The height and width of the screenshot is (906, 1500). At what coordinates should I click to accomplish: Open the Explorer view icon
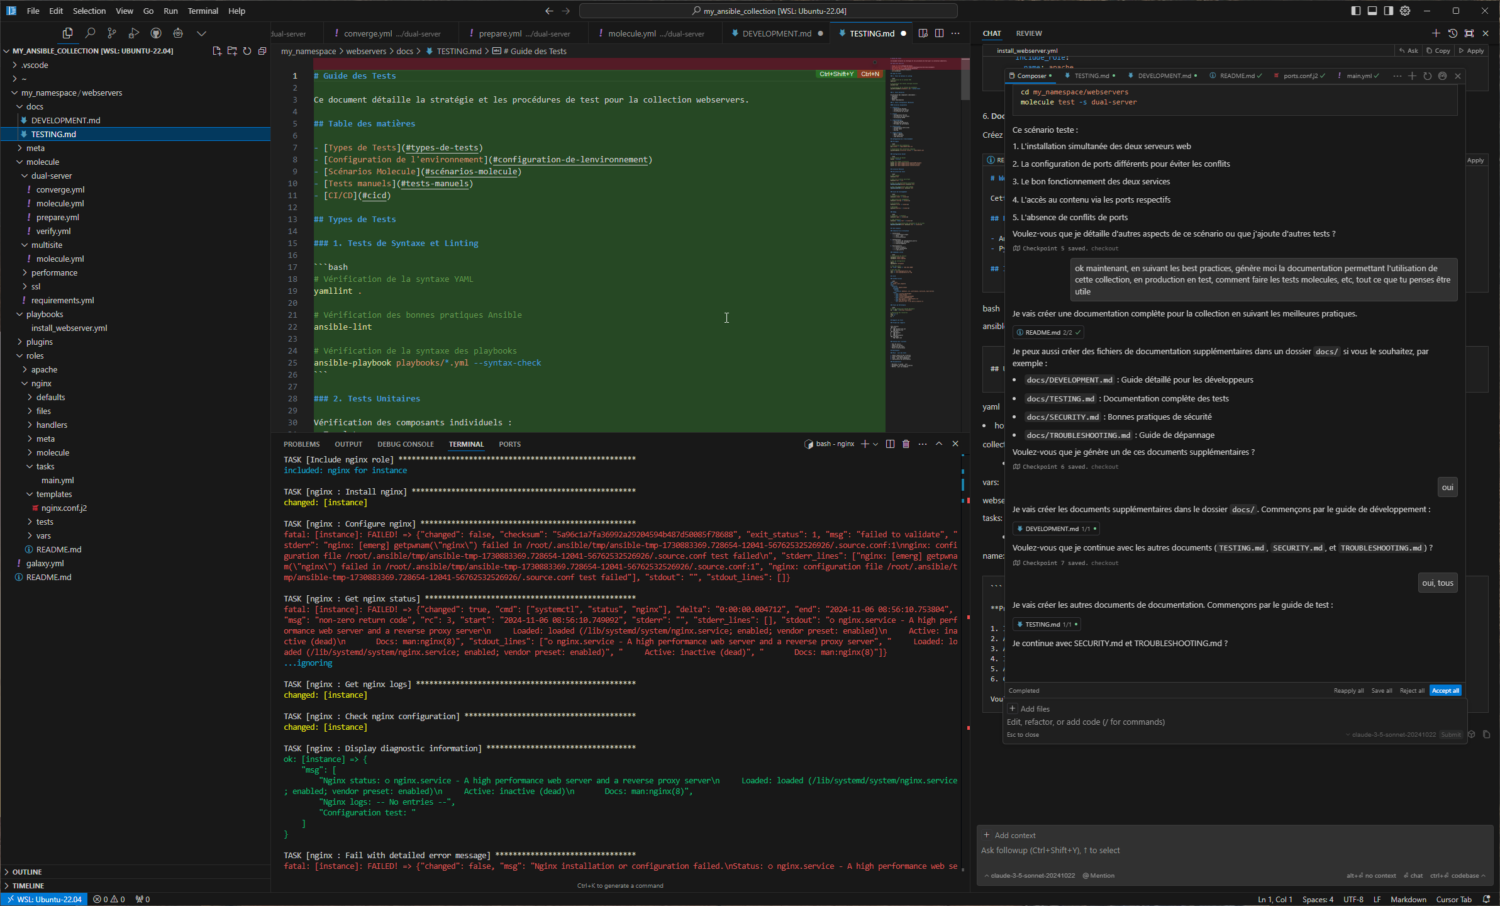[67, 33]
